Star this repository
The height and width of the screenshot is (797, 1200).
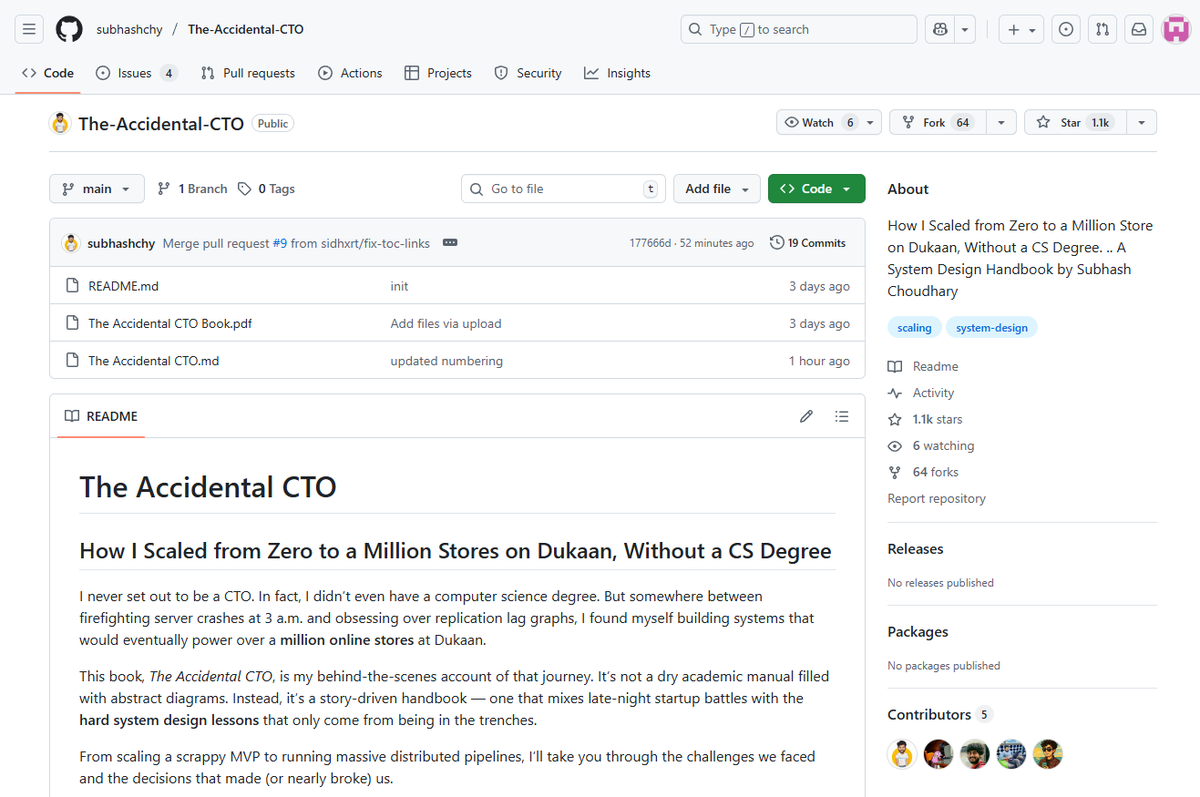pyautogui.click(x=1074, y=123)
